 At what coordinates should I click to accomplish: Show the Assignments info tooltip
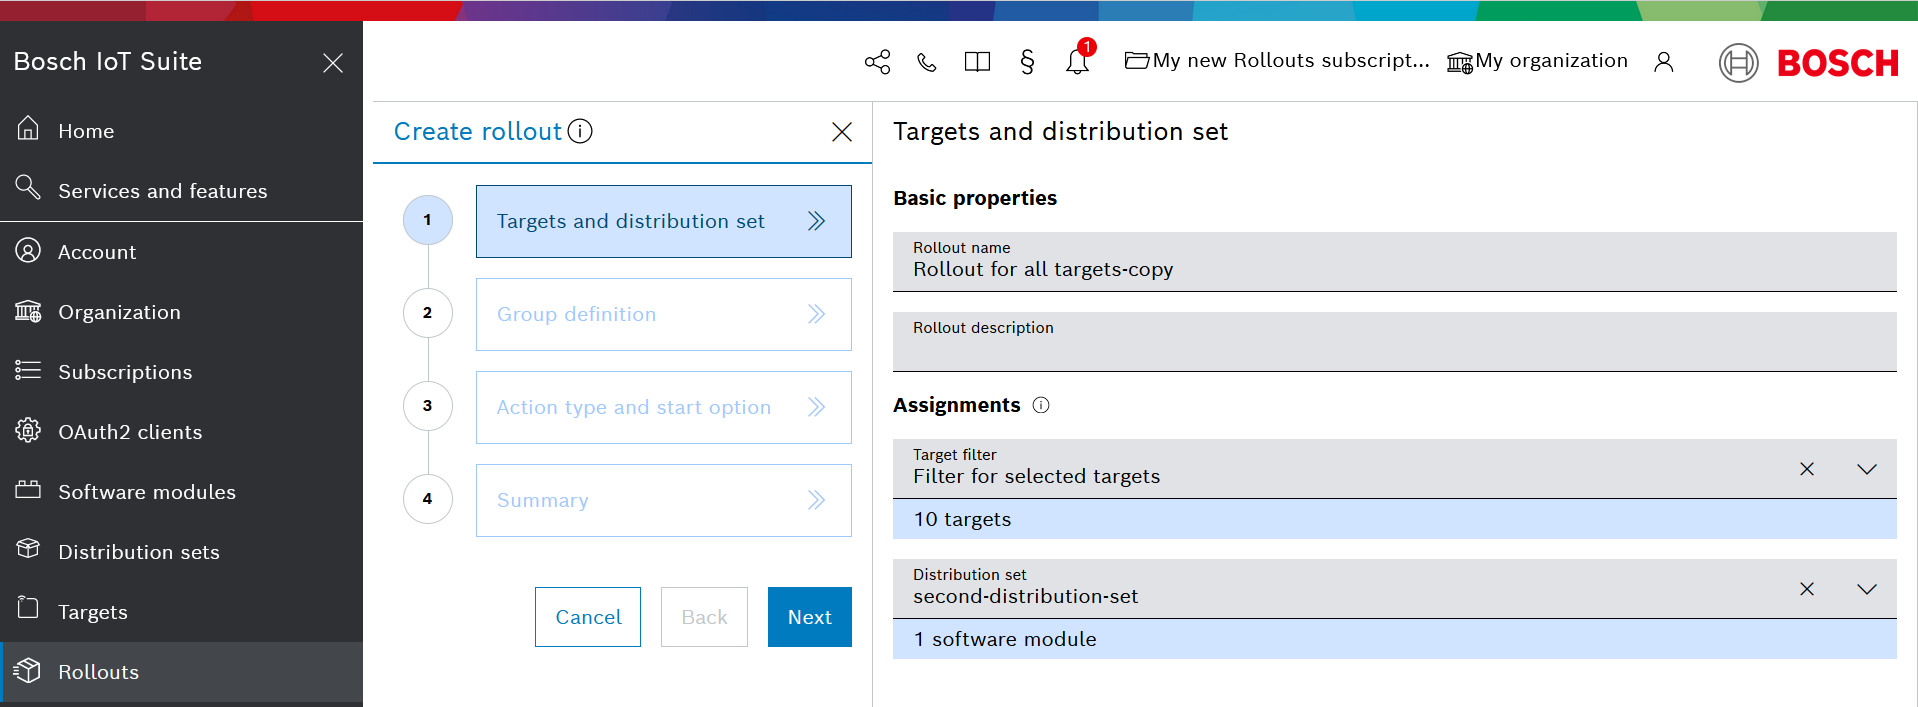pyautogui.click(x=1041, y=405)
